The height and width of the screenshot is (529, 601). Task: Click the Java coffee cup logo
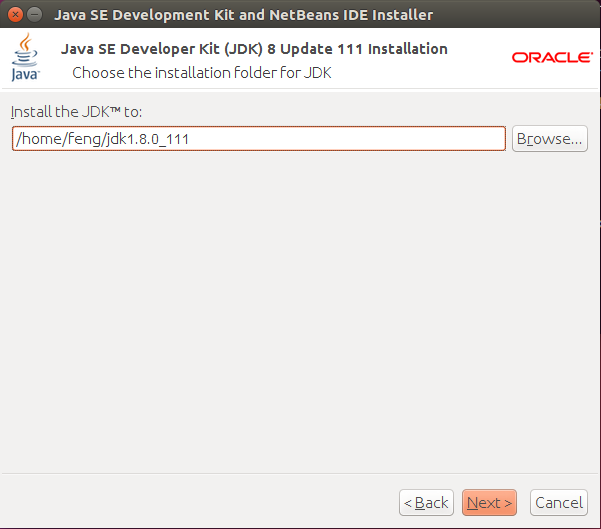point(25,57)
